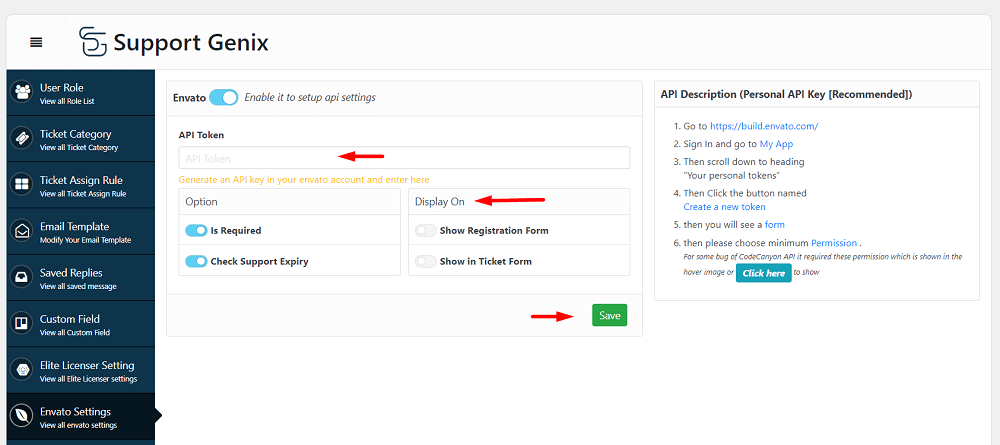The image size is (1000, 445).
Task: Open the hamburger menu icon
Action: coord(36,43)
